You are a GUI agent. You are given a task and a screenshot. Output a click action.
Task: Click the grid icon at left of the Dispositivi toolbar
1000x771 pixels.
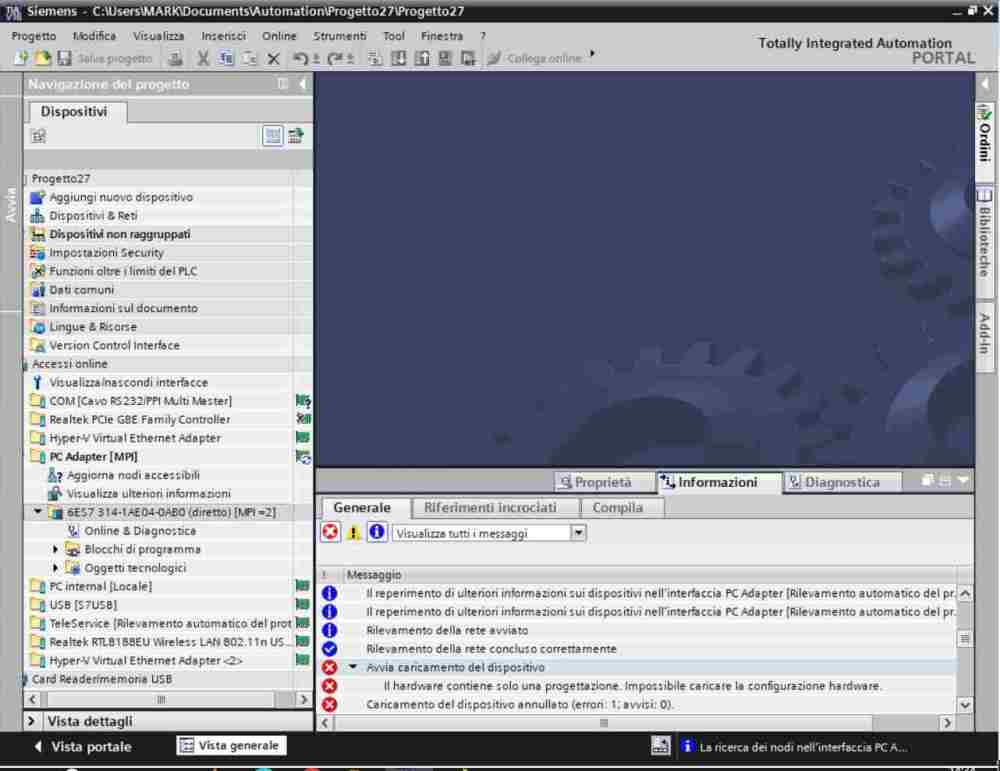pyautogui.click(x=39, y=135)
